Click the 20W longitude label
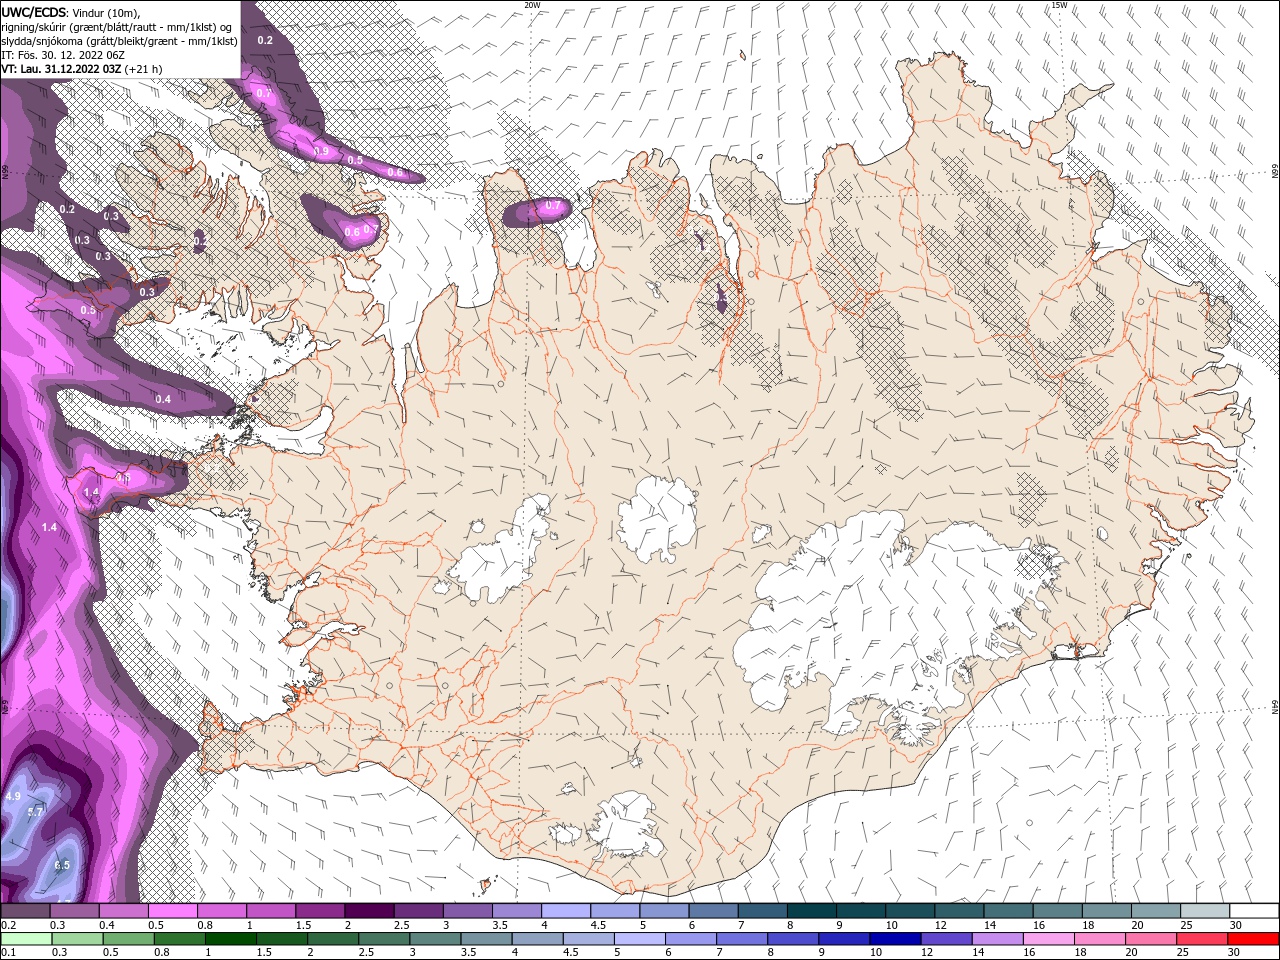1280x960 pixels. [x=532, y=5]
